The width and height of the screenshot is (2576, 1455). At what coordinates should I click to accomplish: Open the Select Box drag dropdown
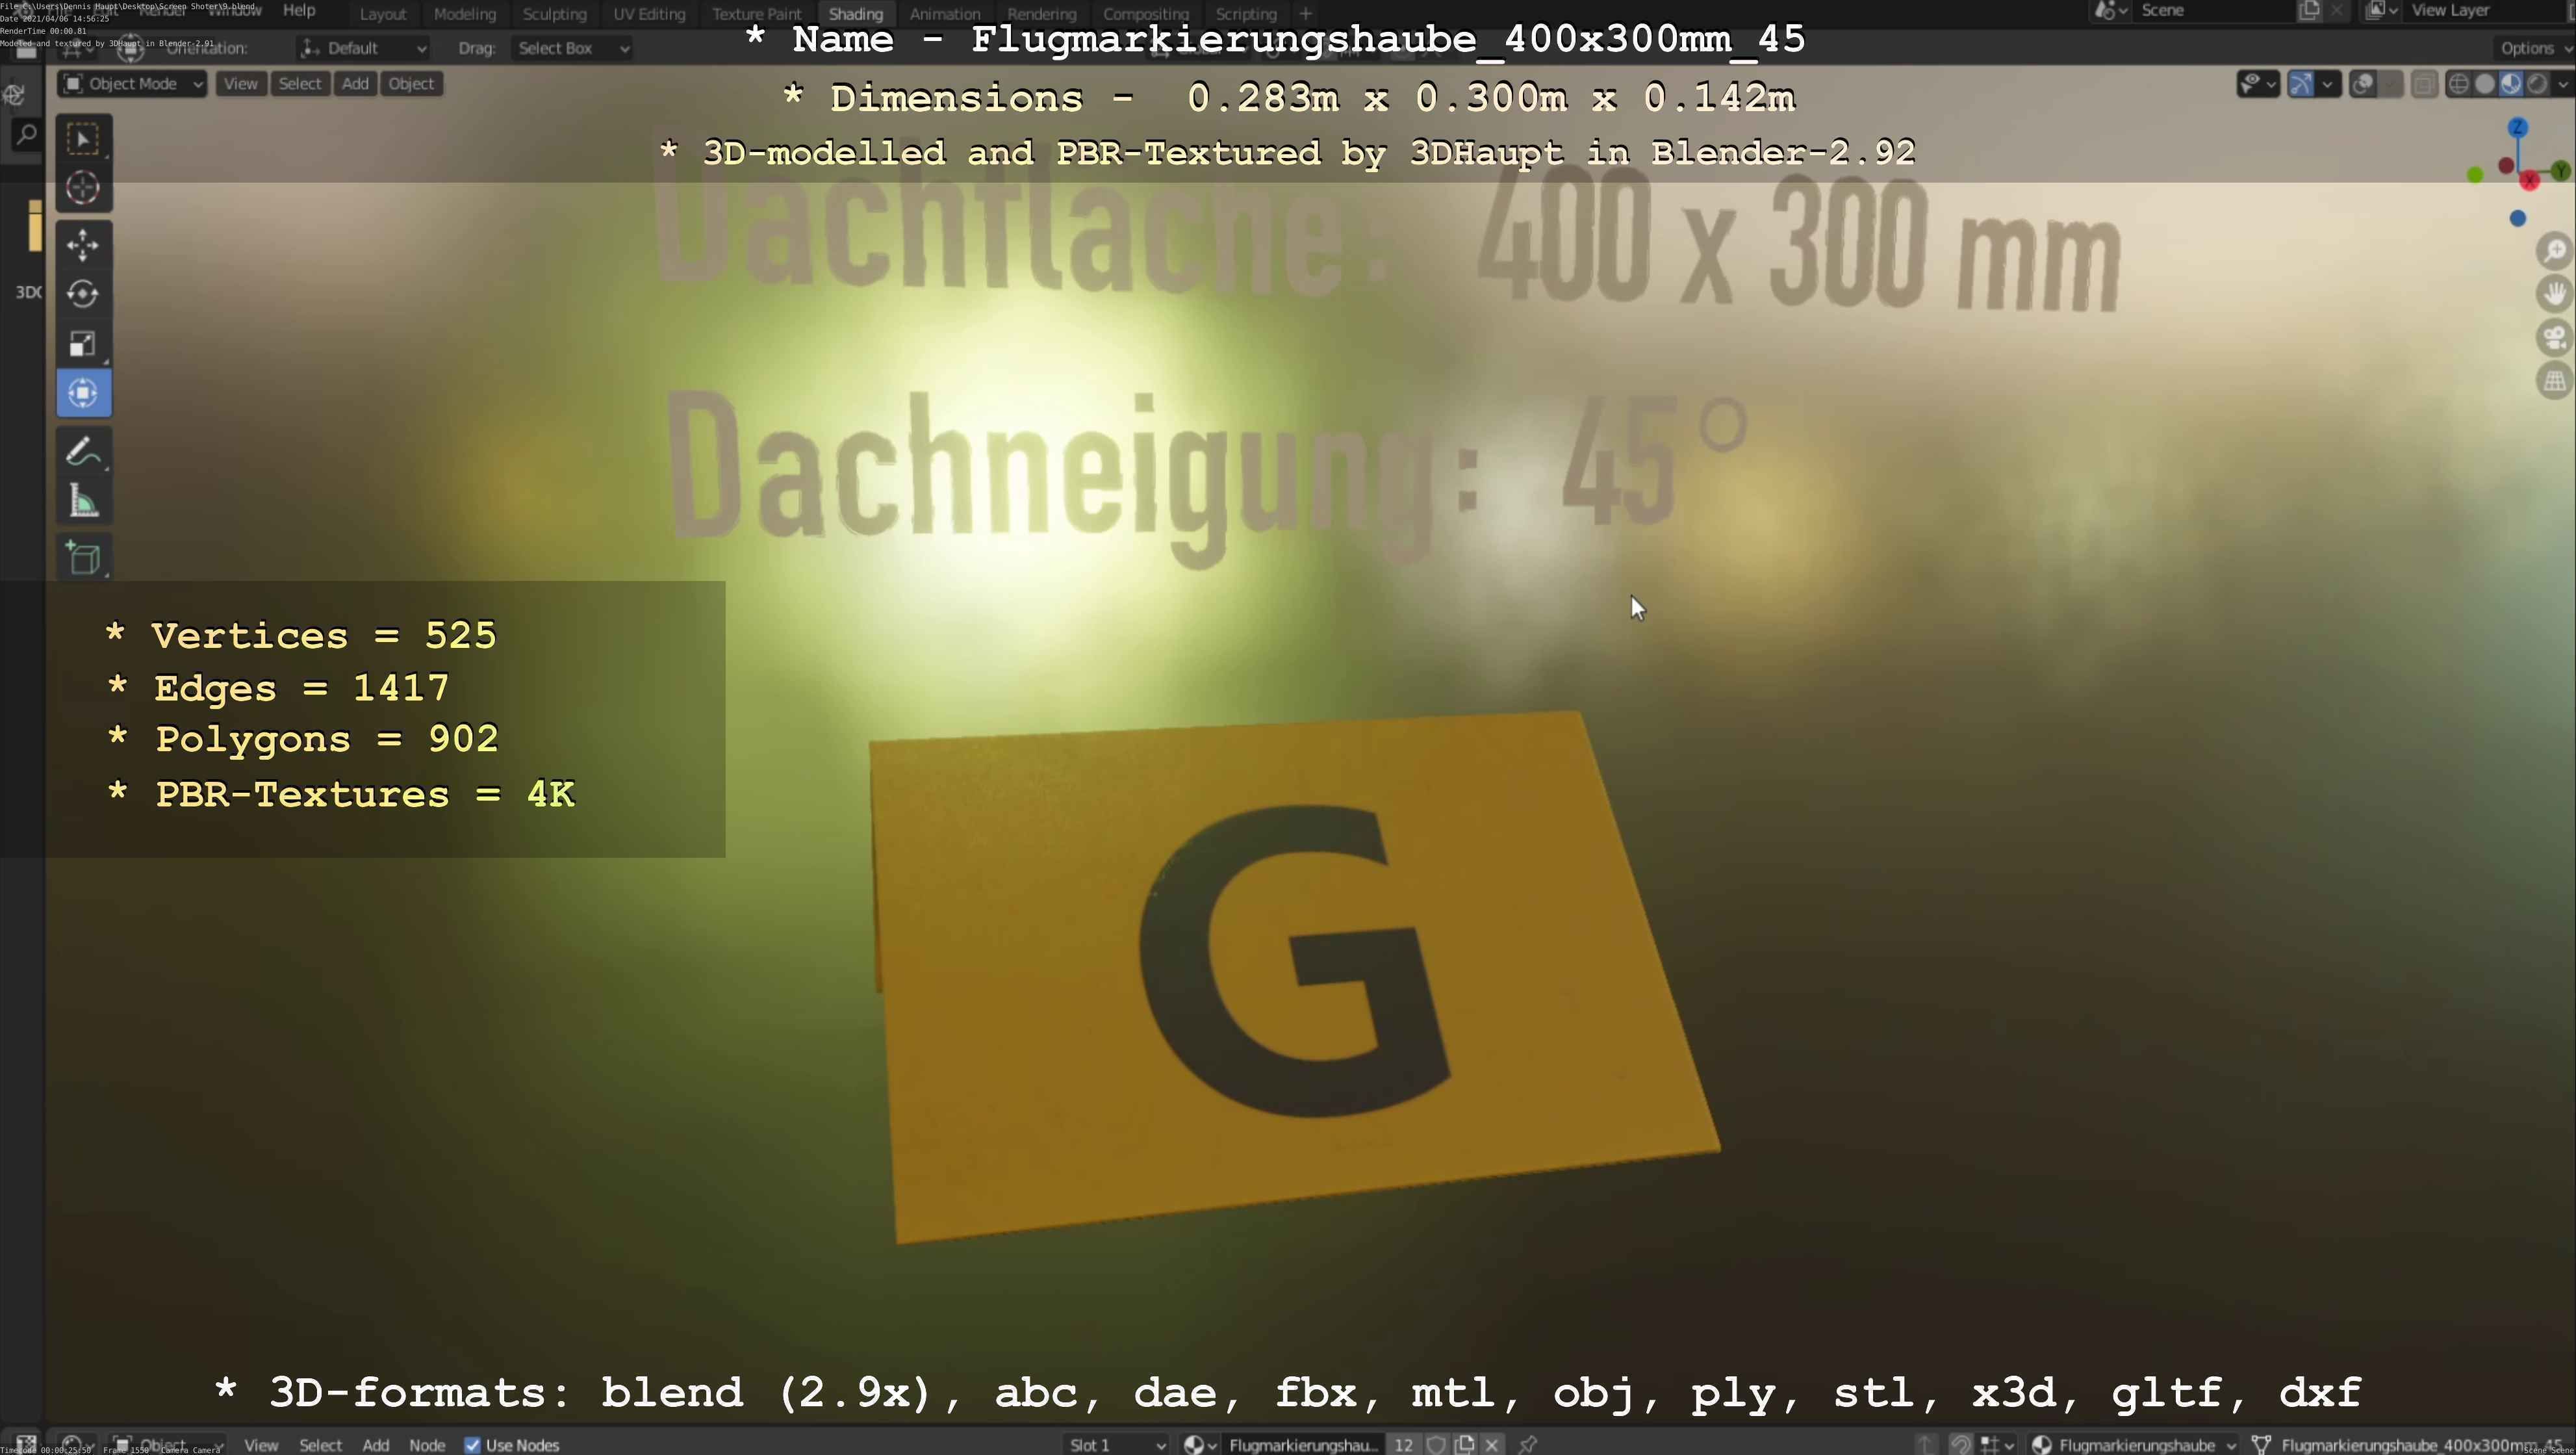pos(572,48)
